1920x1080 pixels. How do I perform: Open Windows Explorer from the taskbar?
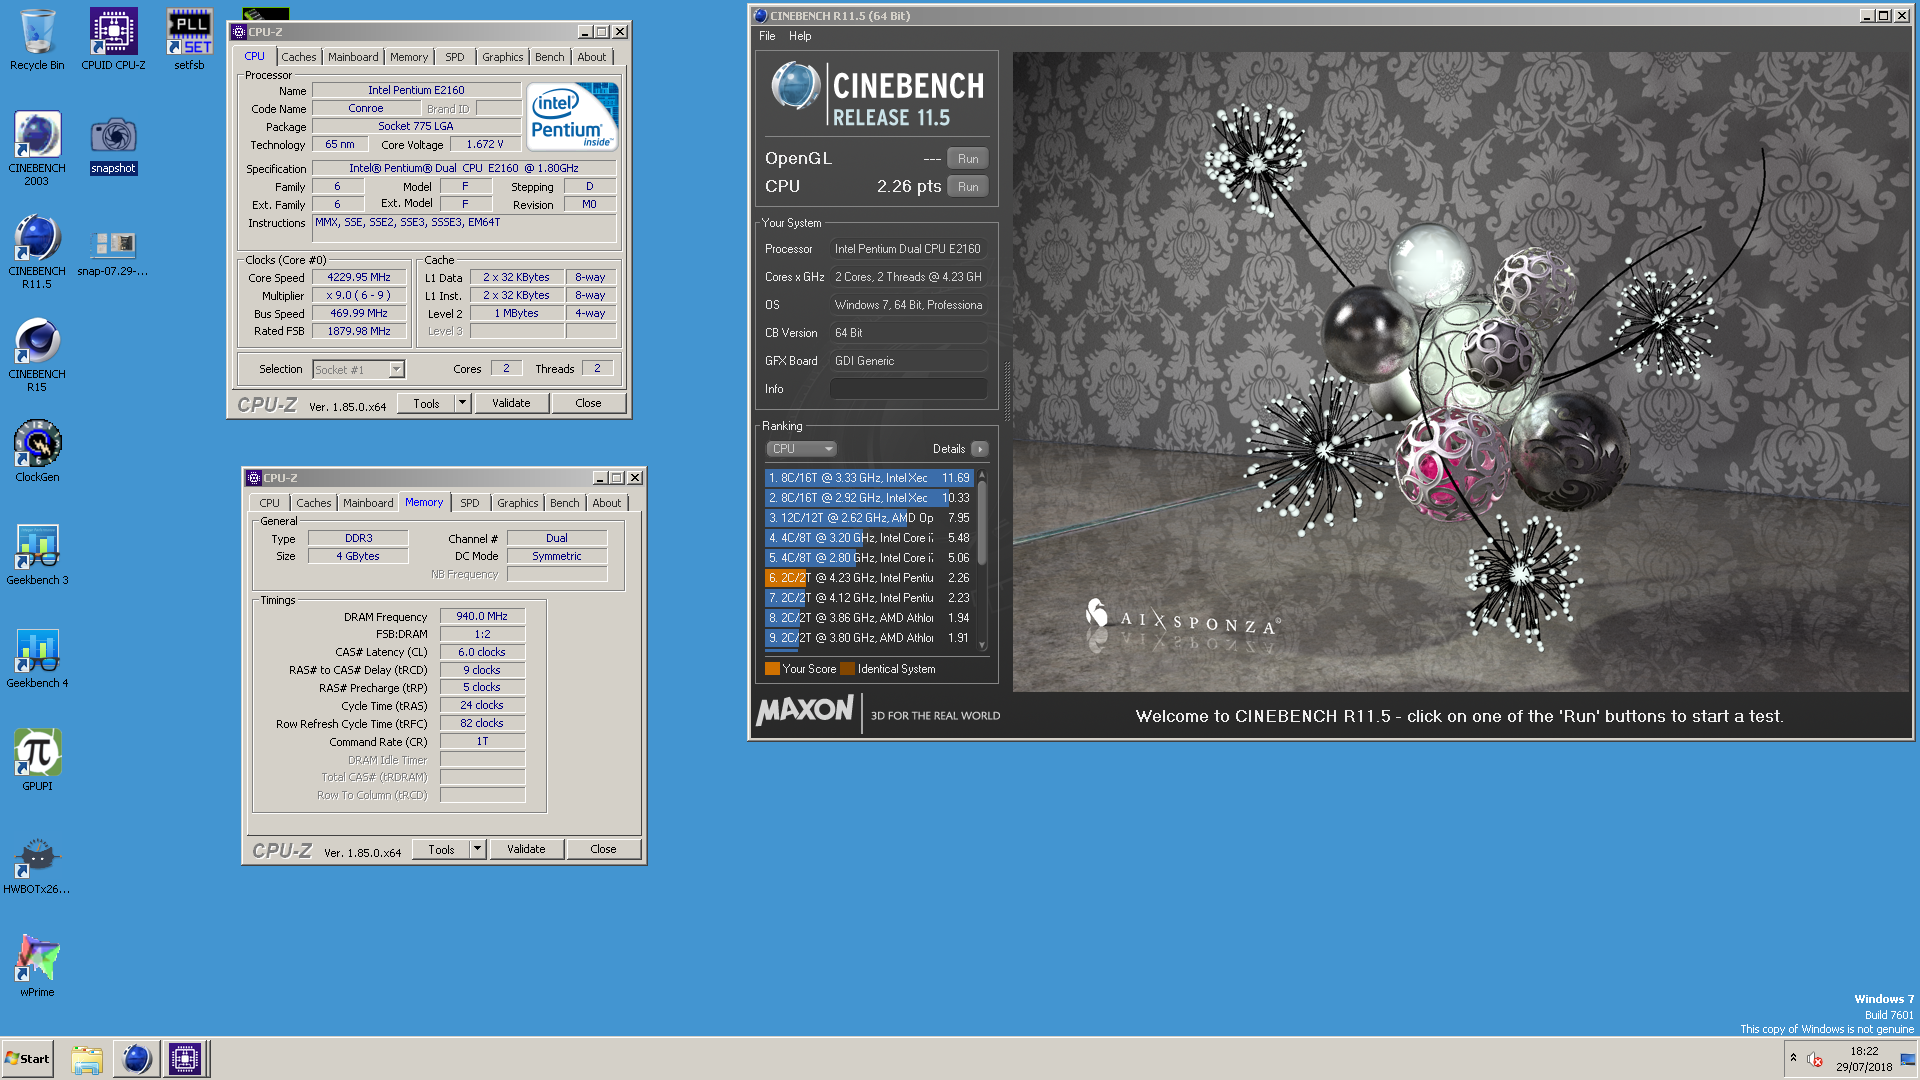[x=87, y=1059]
